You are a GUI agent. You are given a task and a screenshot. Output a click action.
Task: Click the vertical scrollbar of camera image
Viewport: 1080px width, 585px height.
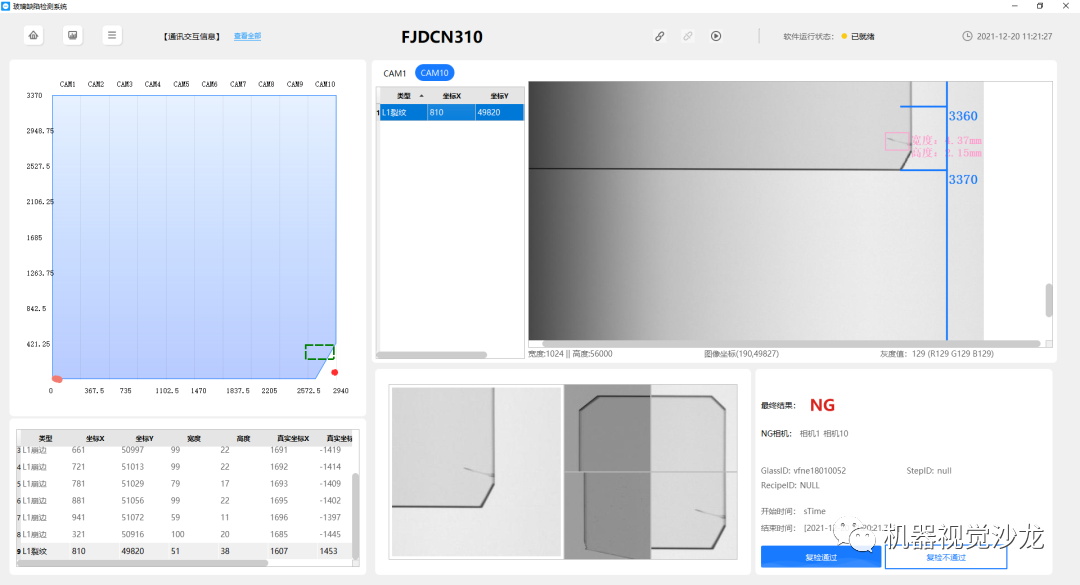click(x=1049, y=300)
